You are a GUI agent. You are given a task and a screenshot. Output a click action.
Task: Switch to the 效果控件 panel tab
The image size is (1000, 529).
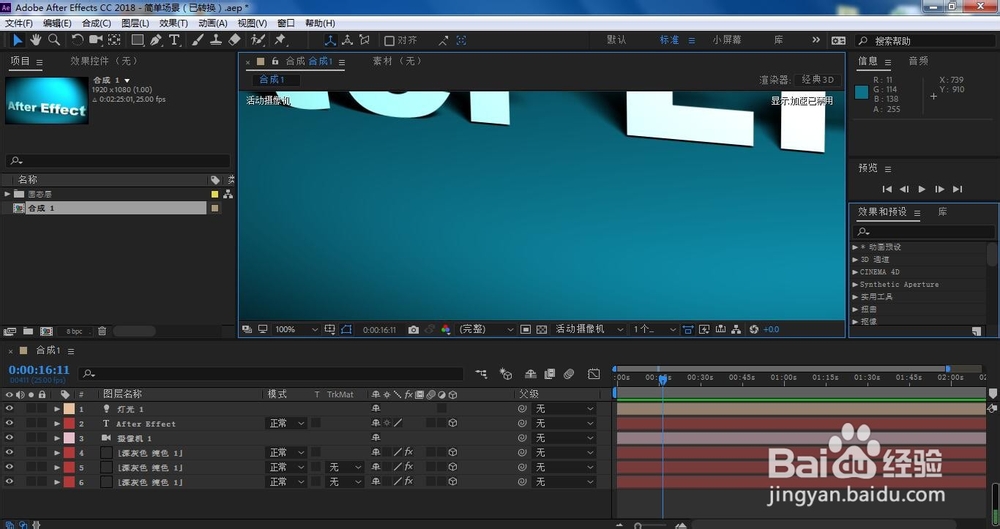(x=105, y=61)
